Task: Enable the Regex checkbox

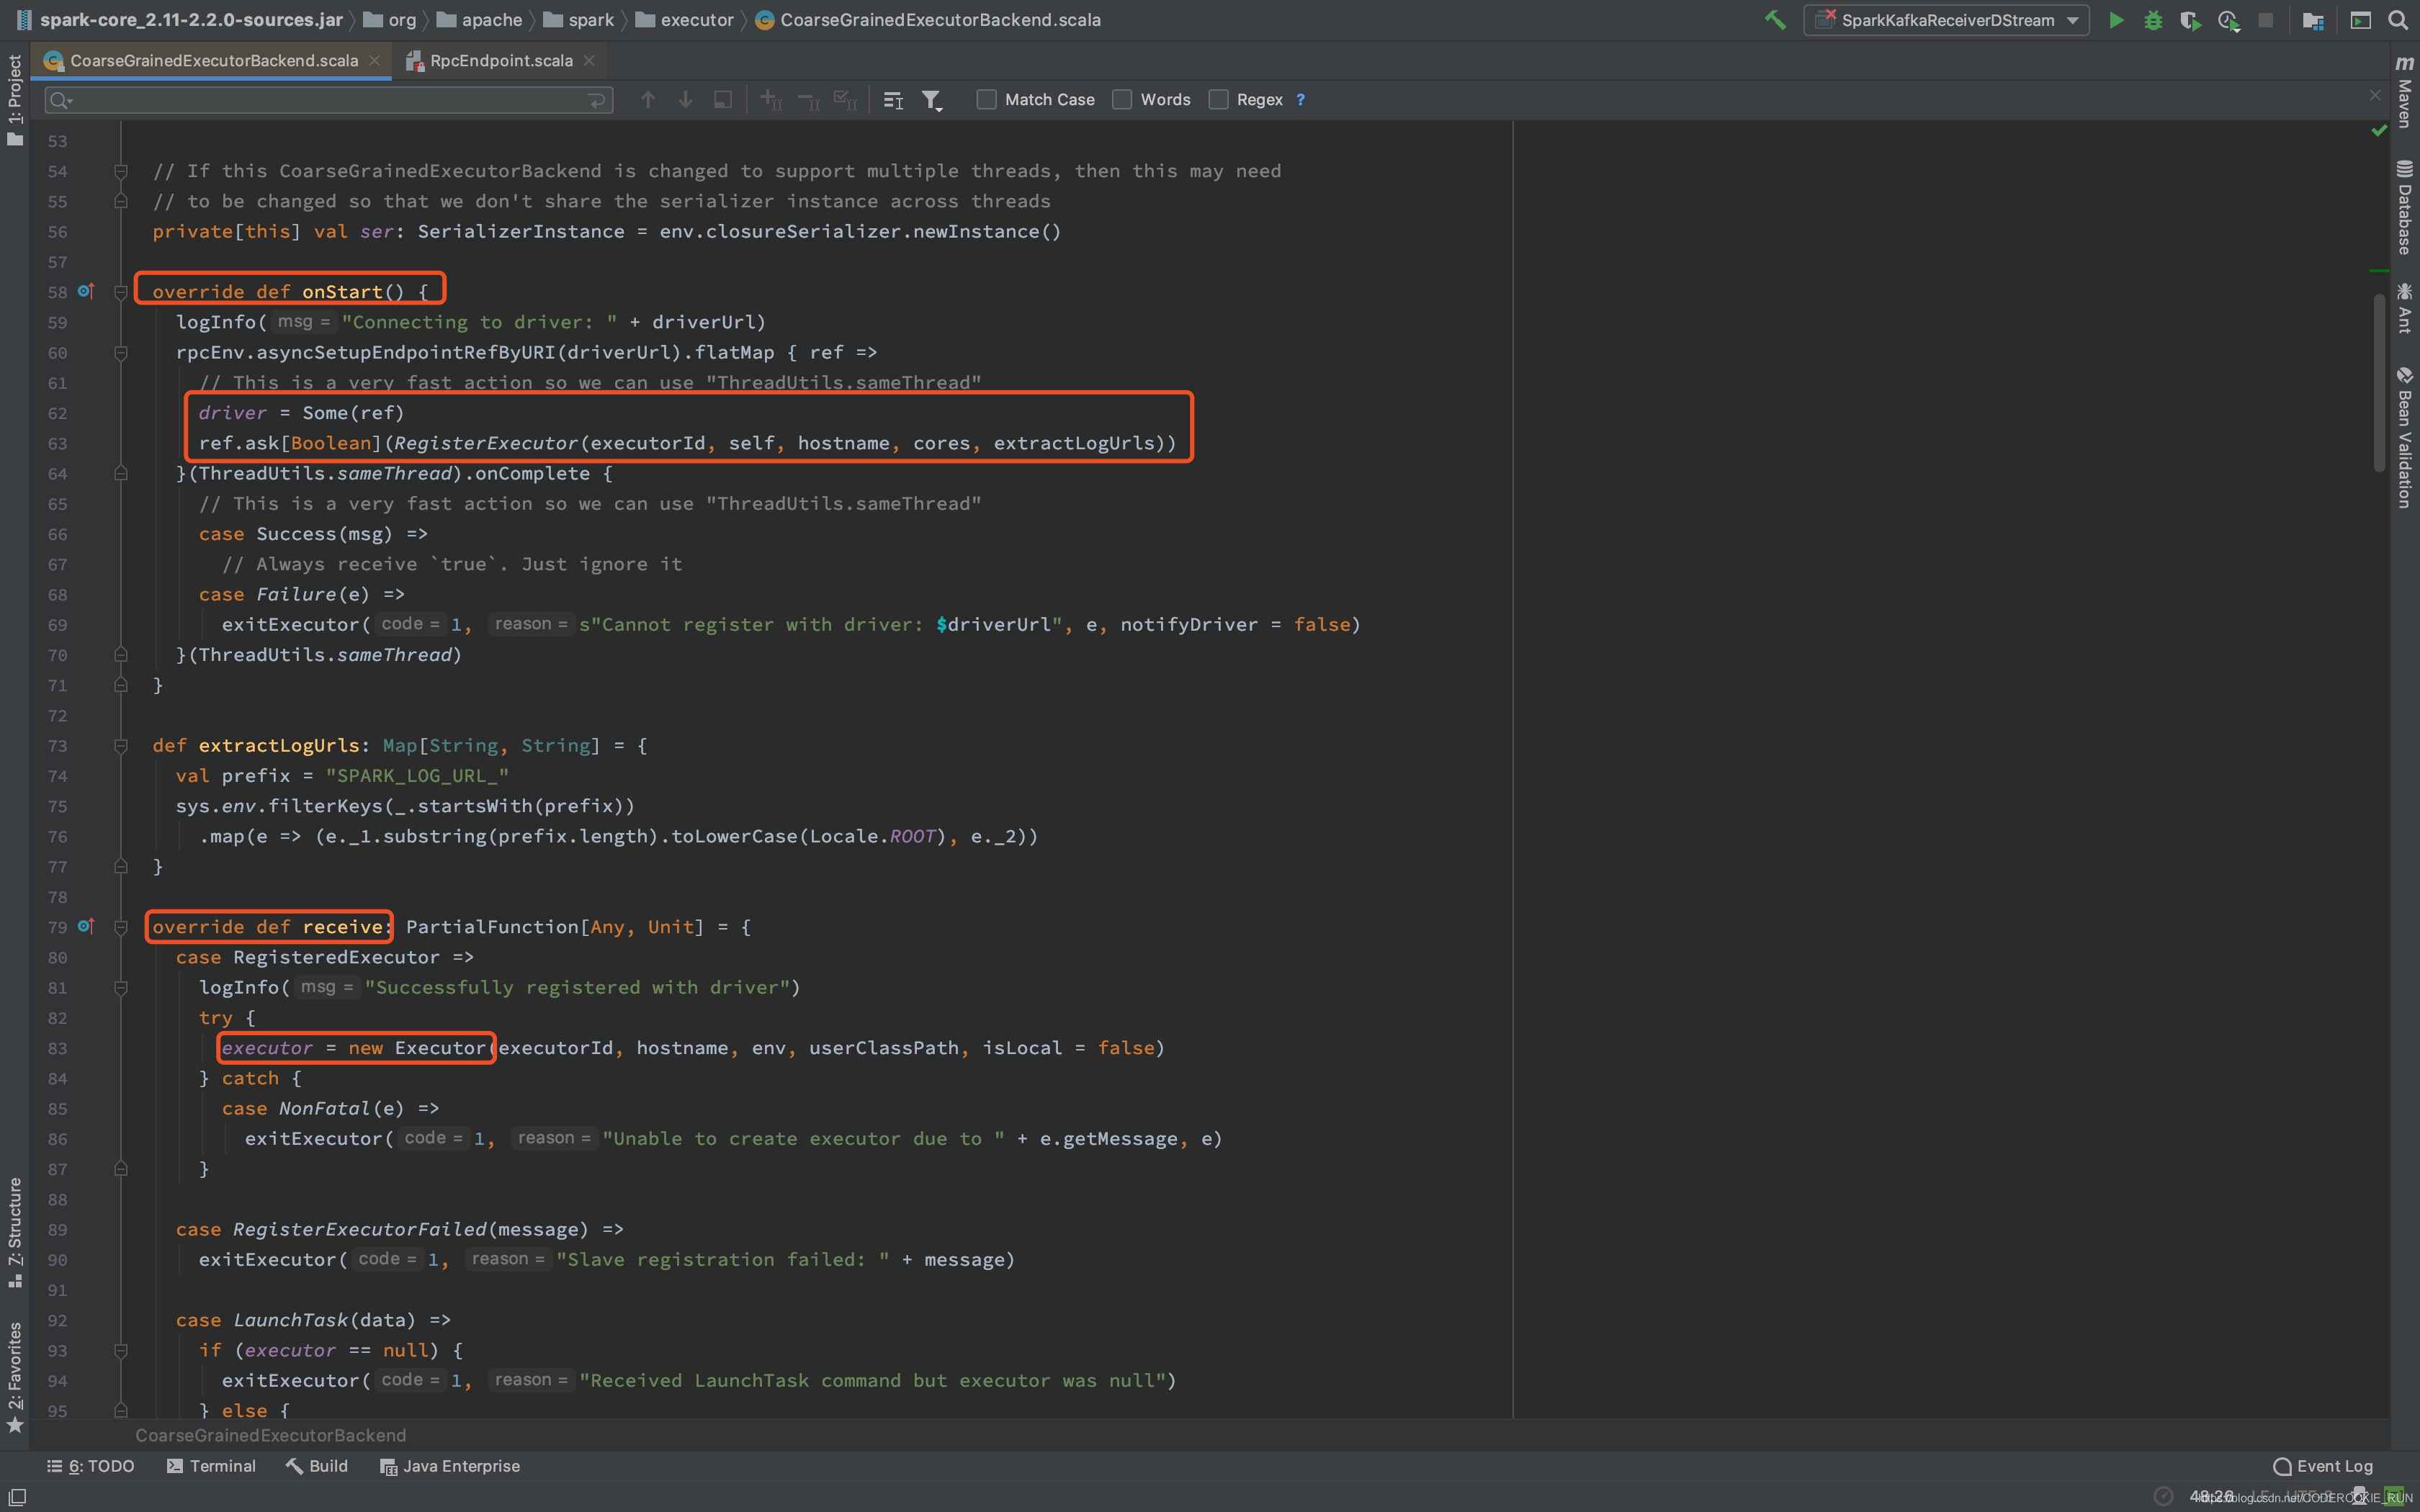Action: tap(1218, 100)
